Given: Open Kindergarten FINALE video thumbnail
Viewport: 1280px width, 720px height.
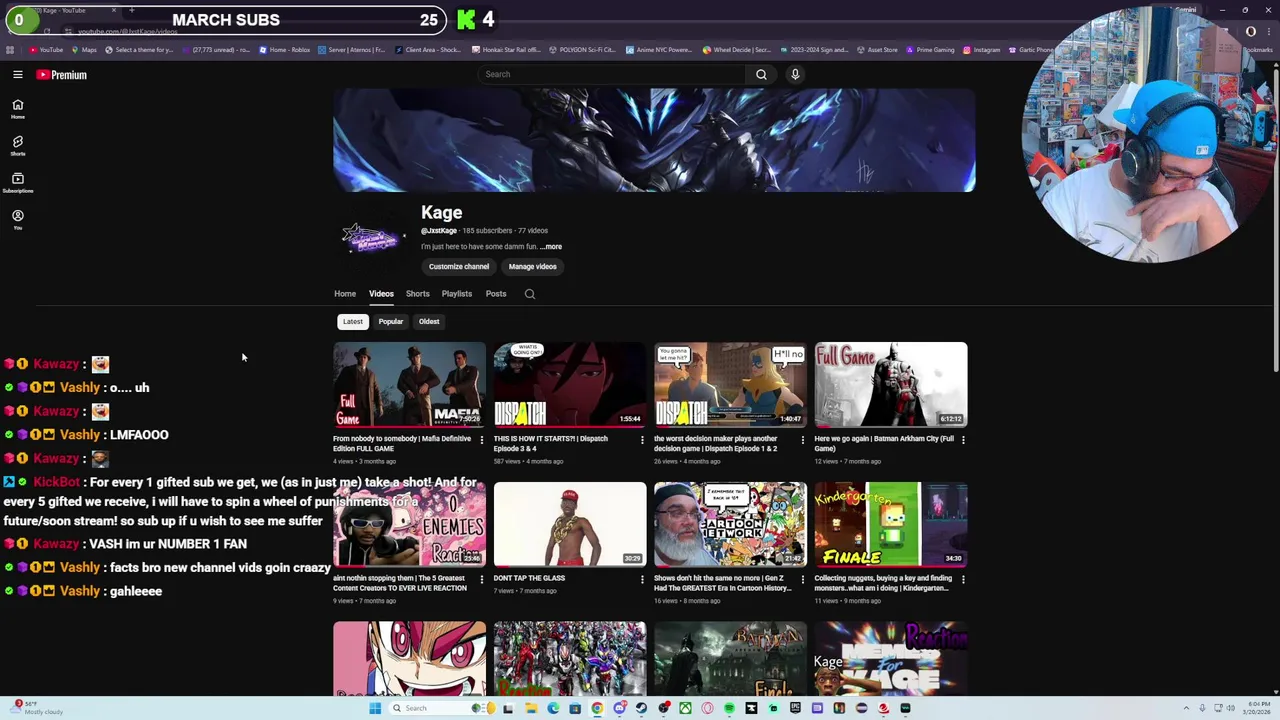Looking at the screenshot, I should pyautogui.click(x=891, y=524).
